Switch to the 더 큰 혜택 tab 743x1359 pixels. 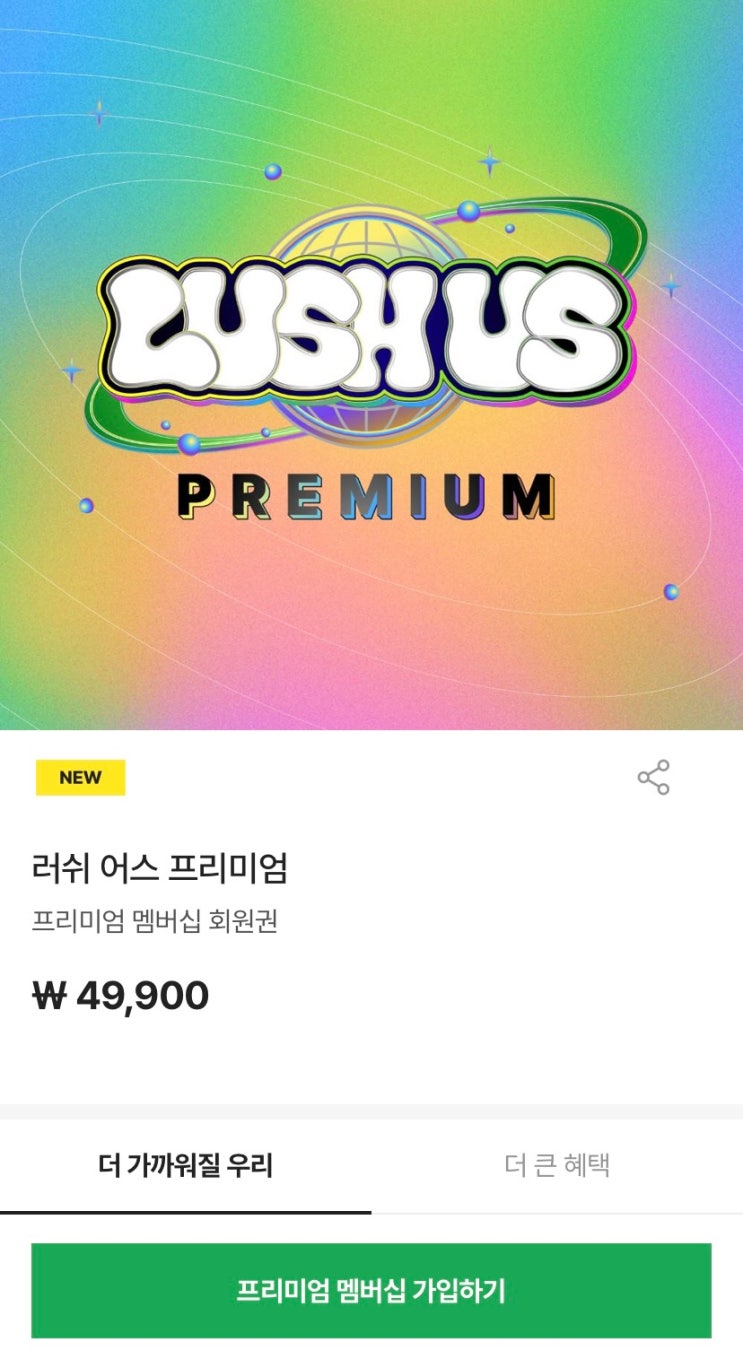pos(557,1165)
